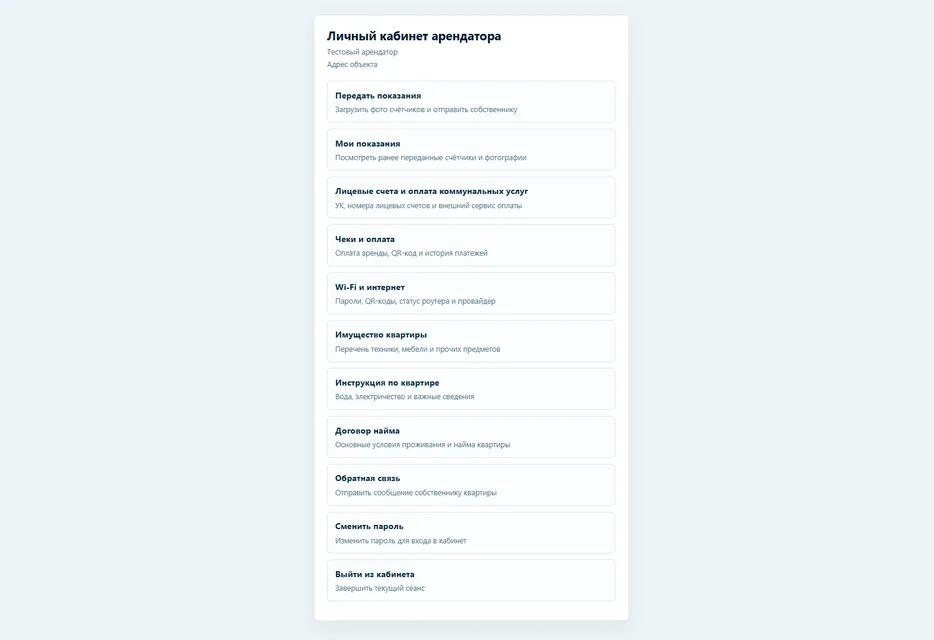
Task: Click Отправить сообщение собственнику квартиры text
Action: tap(416, 493)
